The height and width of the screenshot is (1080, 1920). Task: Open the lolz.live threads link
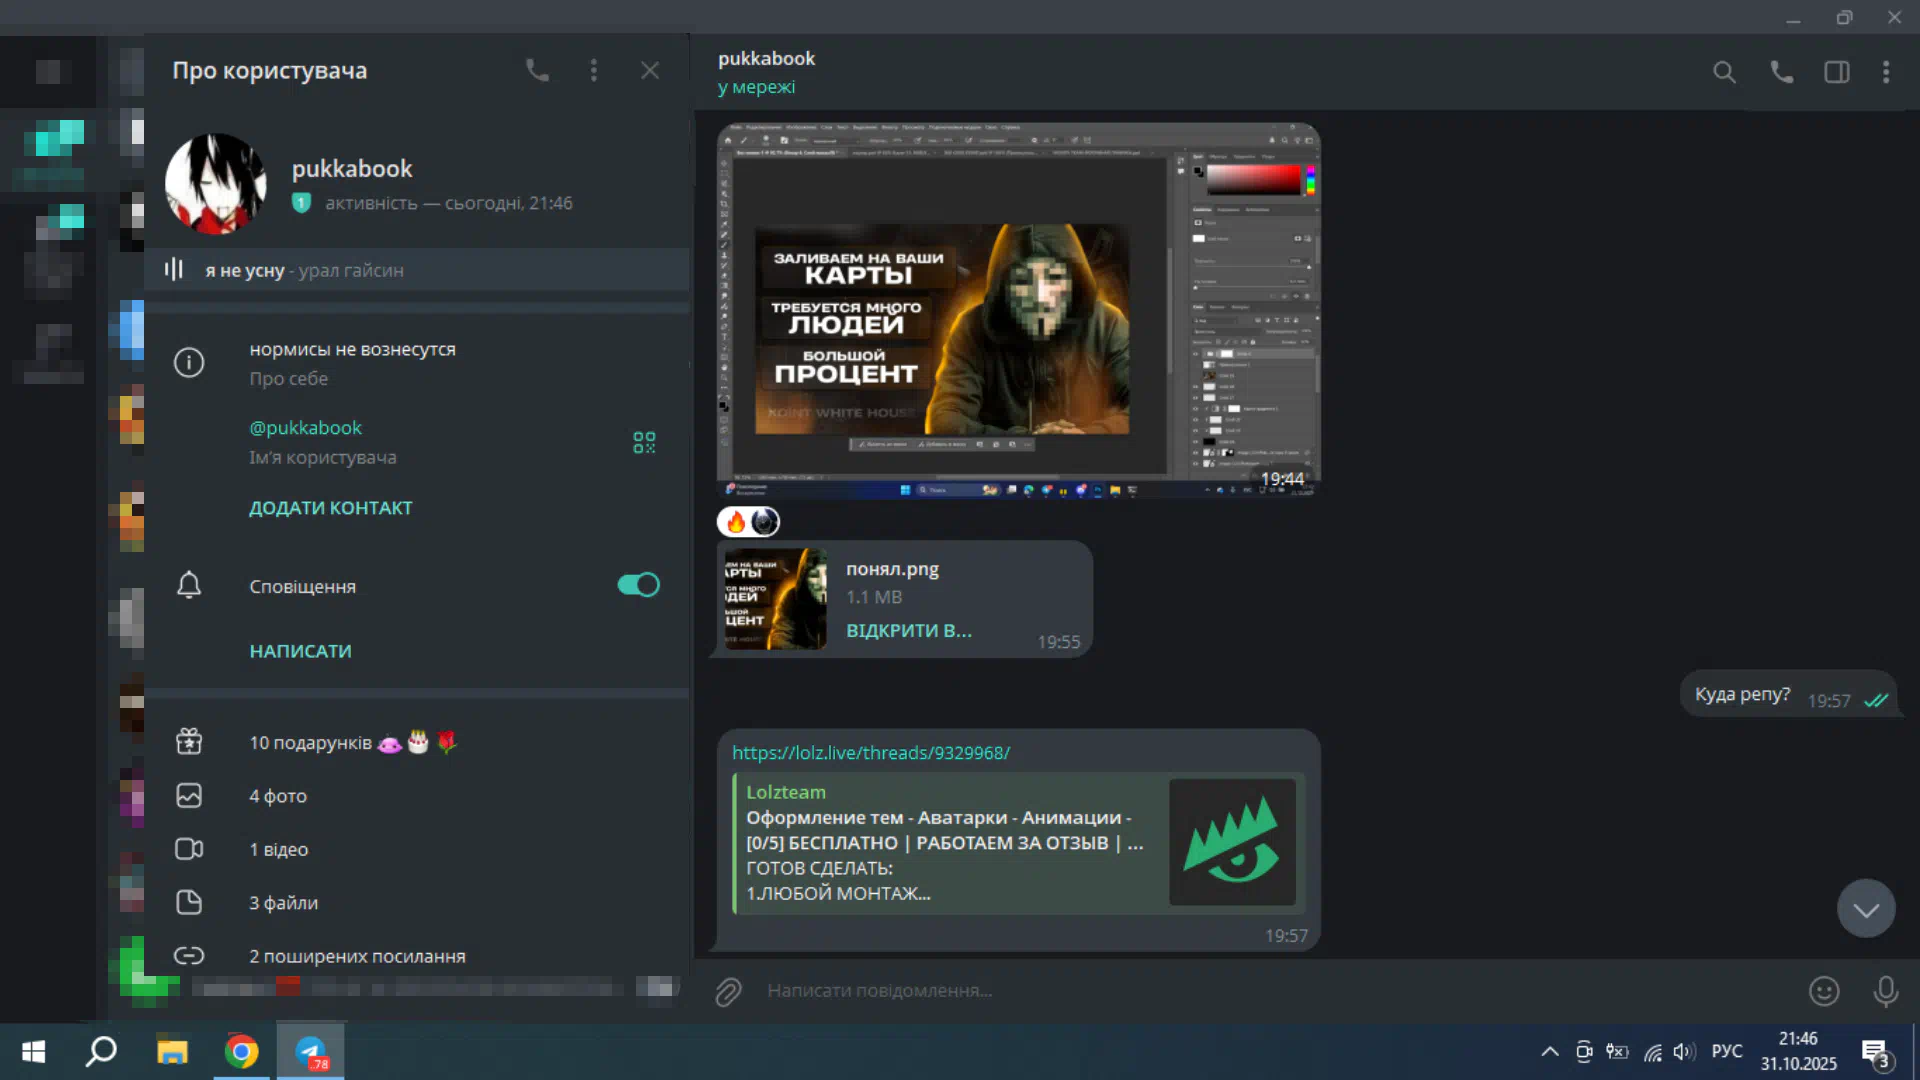(870, 753)
